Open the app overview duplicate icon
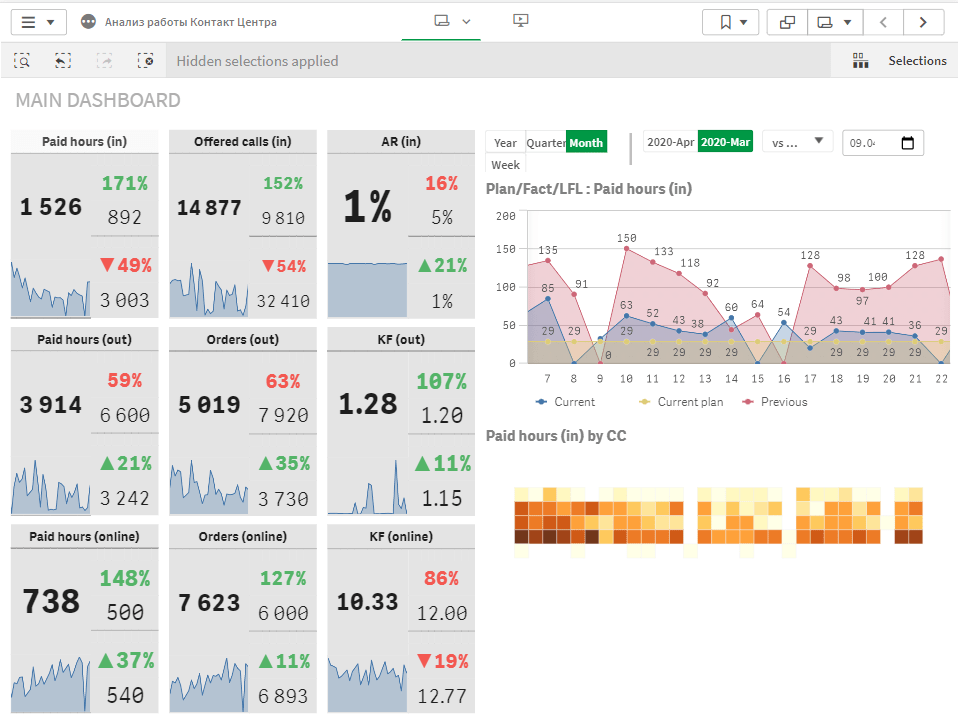The width and height of the screenshot is (958, 720). tap(787, 22)
